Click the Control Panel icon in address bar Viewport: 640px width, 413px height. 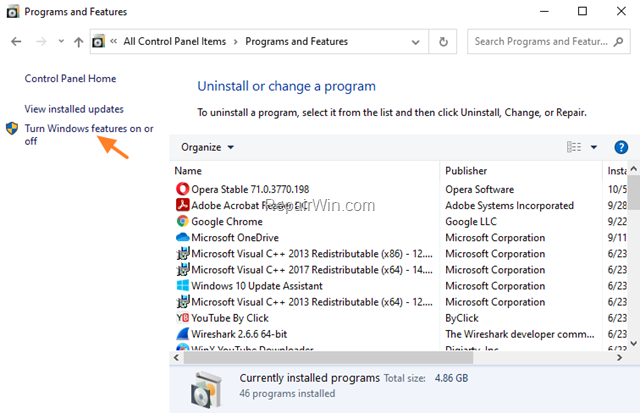coord(98,42)
